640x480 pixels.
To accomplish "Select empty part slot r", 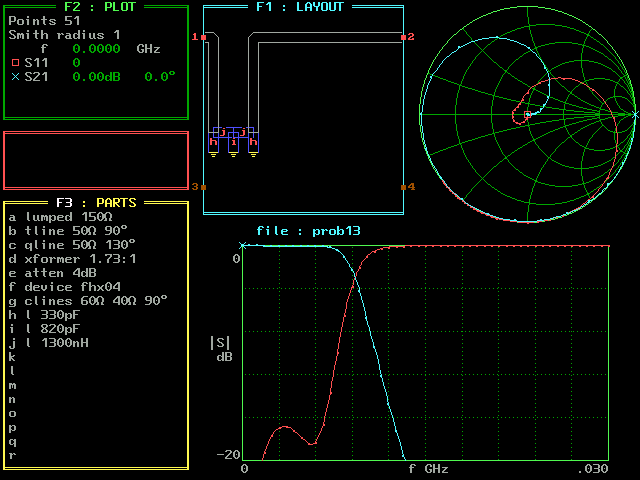I will (12, 455).
